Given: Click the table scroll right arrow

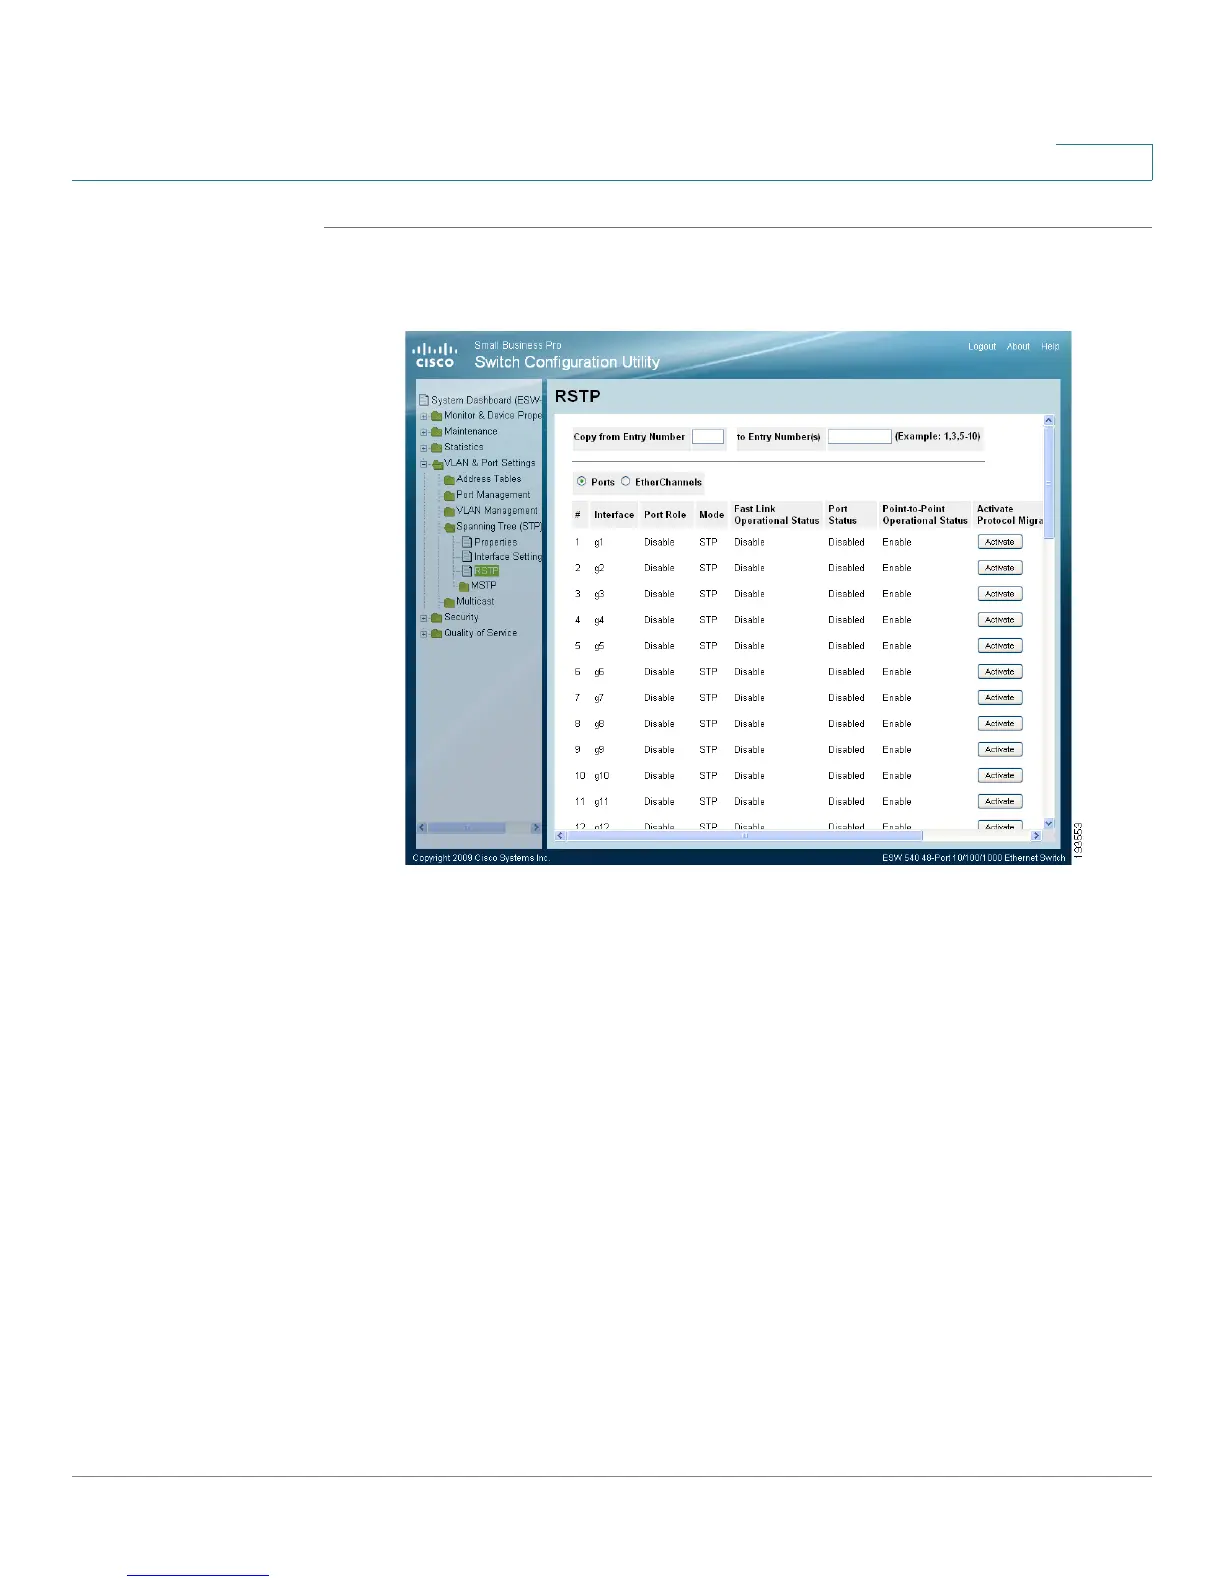Looking at the screenshot, I should click(x=1036, y=836).
